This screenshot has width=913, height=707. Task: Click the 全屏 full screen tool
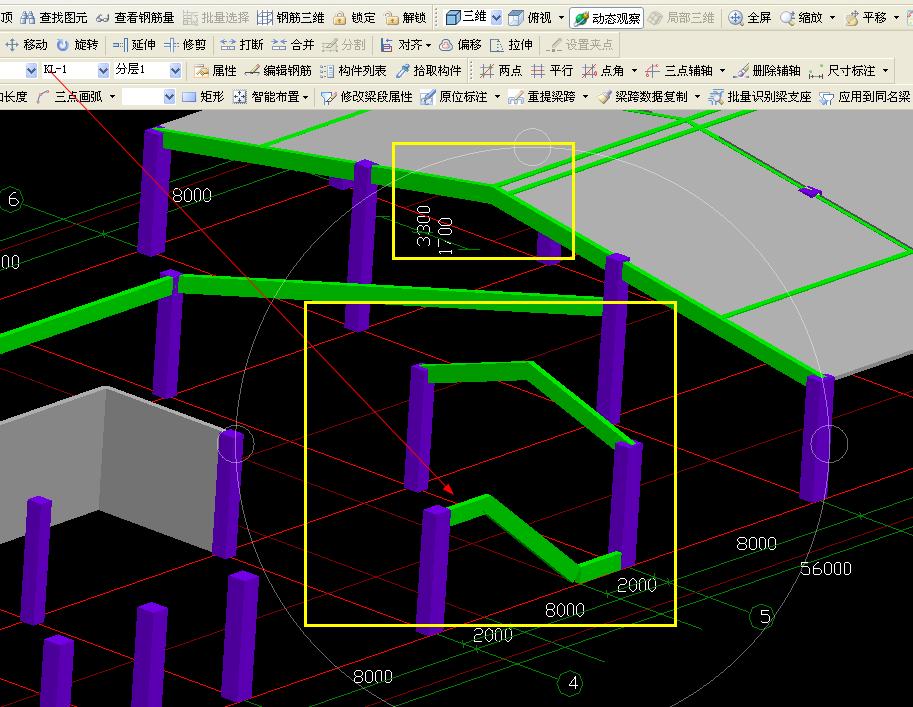click(x=749, y=18)
